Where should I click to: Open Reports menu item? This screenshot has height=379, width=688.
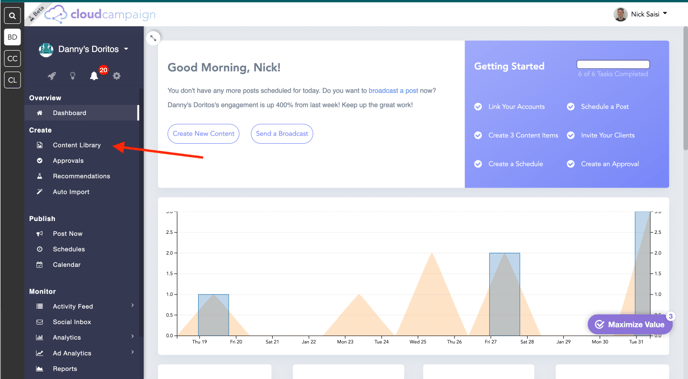point(65,368)
